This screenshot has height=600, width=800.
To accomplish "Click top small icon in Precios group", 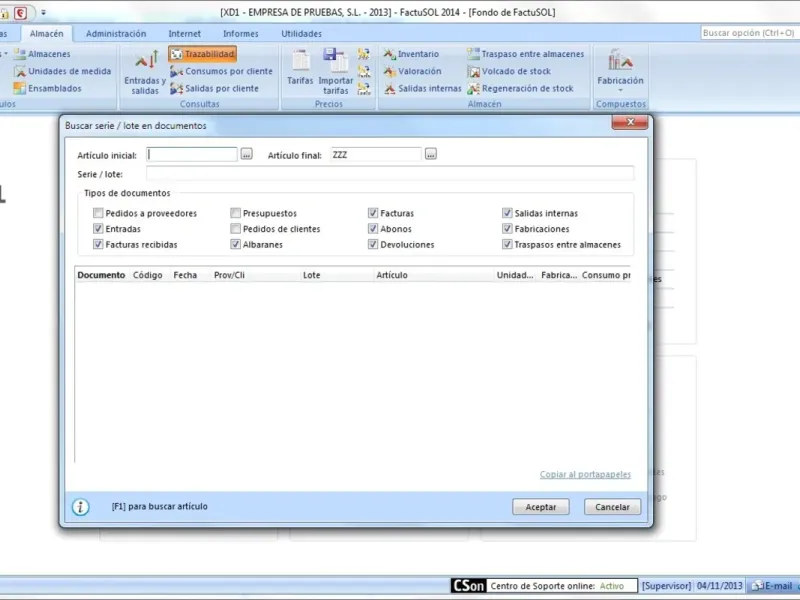I will click(364, 54).
